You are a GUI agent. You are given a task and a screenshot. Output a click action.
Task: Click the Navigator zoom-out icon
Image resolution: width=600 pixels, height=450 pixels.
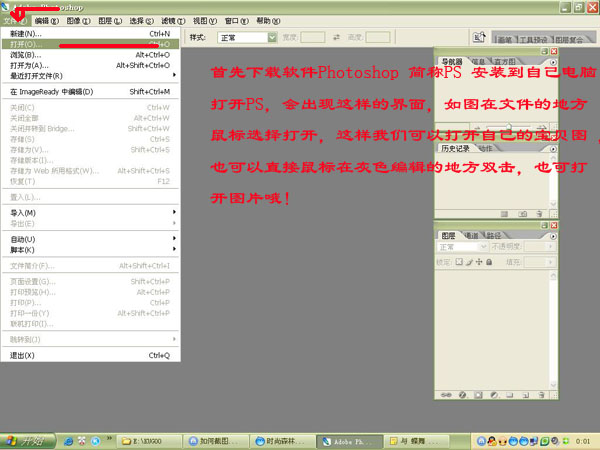477,127
